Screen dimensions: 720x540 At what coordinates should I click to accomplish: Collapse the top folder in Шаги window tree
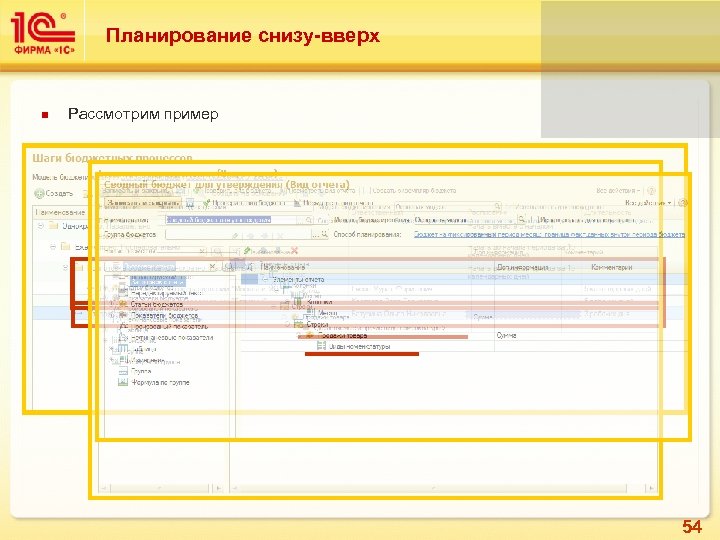coord(40,226)
